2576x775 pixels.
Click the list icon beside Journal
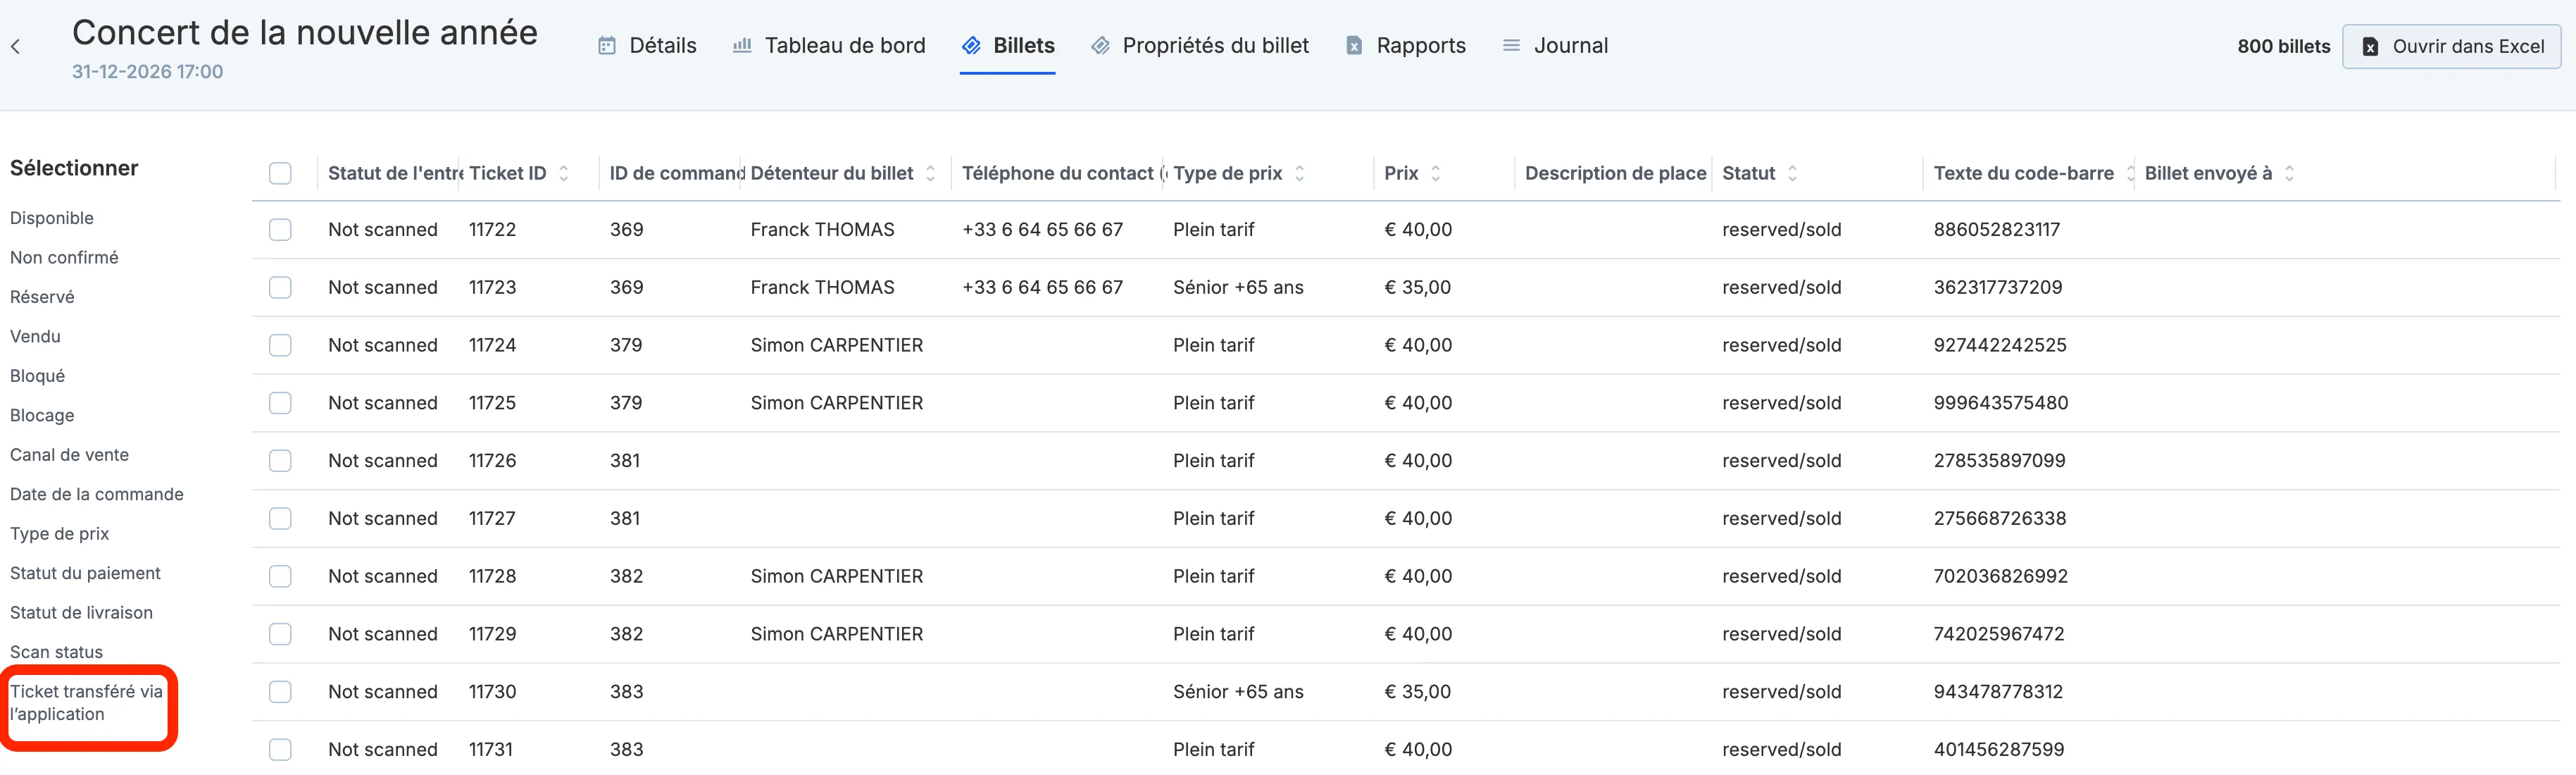click(1511, 46)
